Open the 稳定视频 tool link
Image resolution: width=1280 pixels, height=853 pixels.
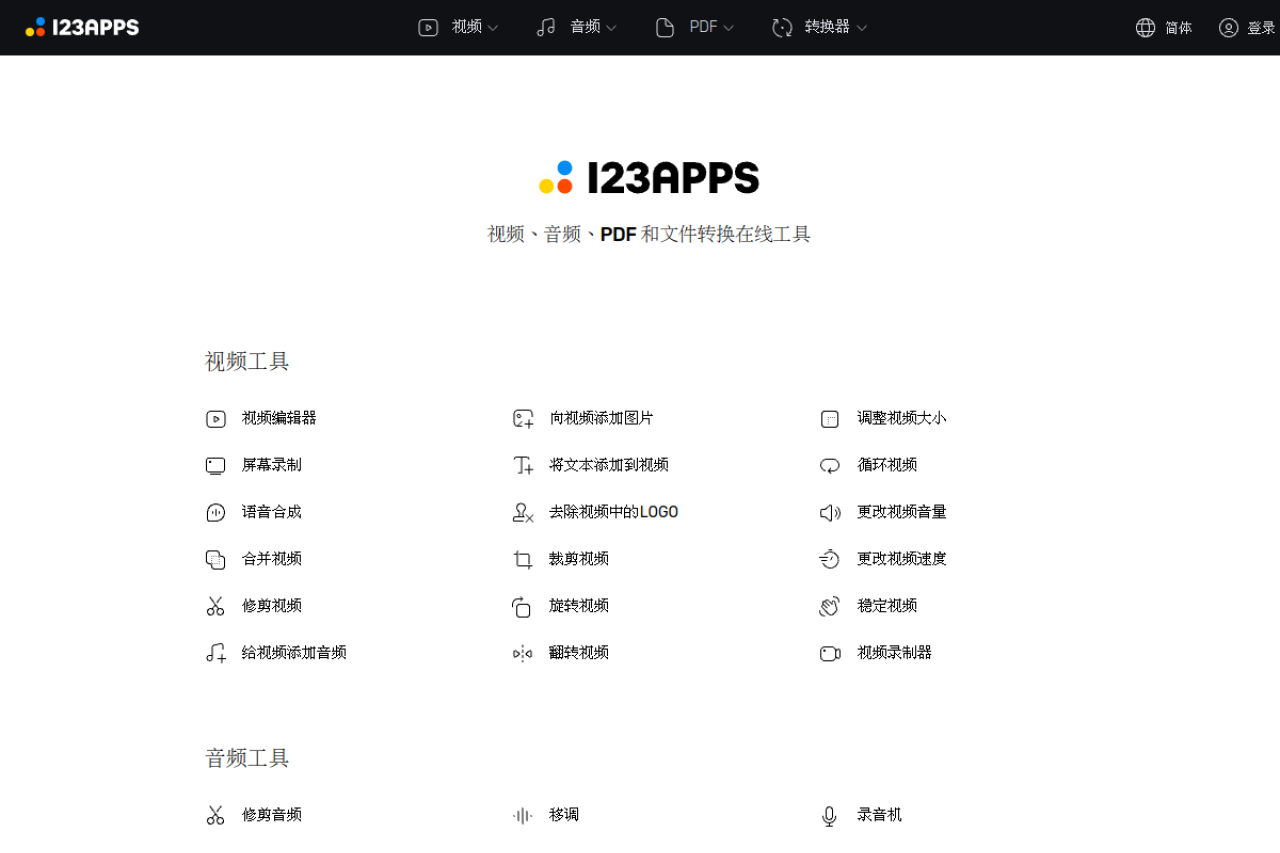coord(887,606)
